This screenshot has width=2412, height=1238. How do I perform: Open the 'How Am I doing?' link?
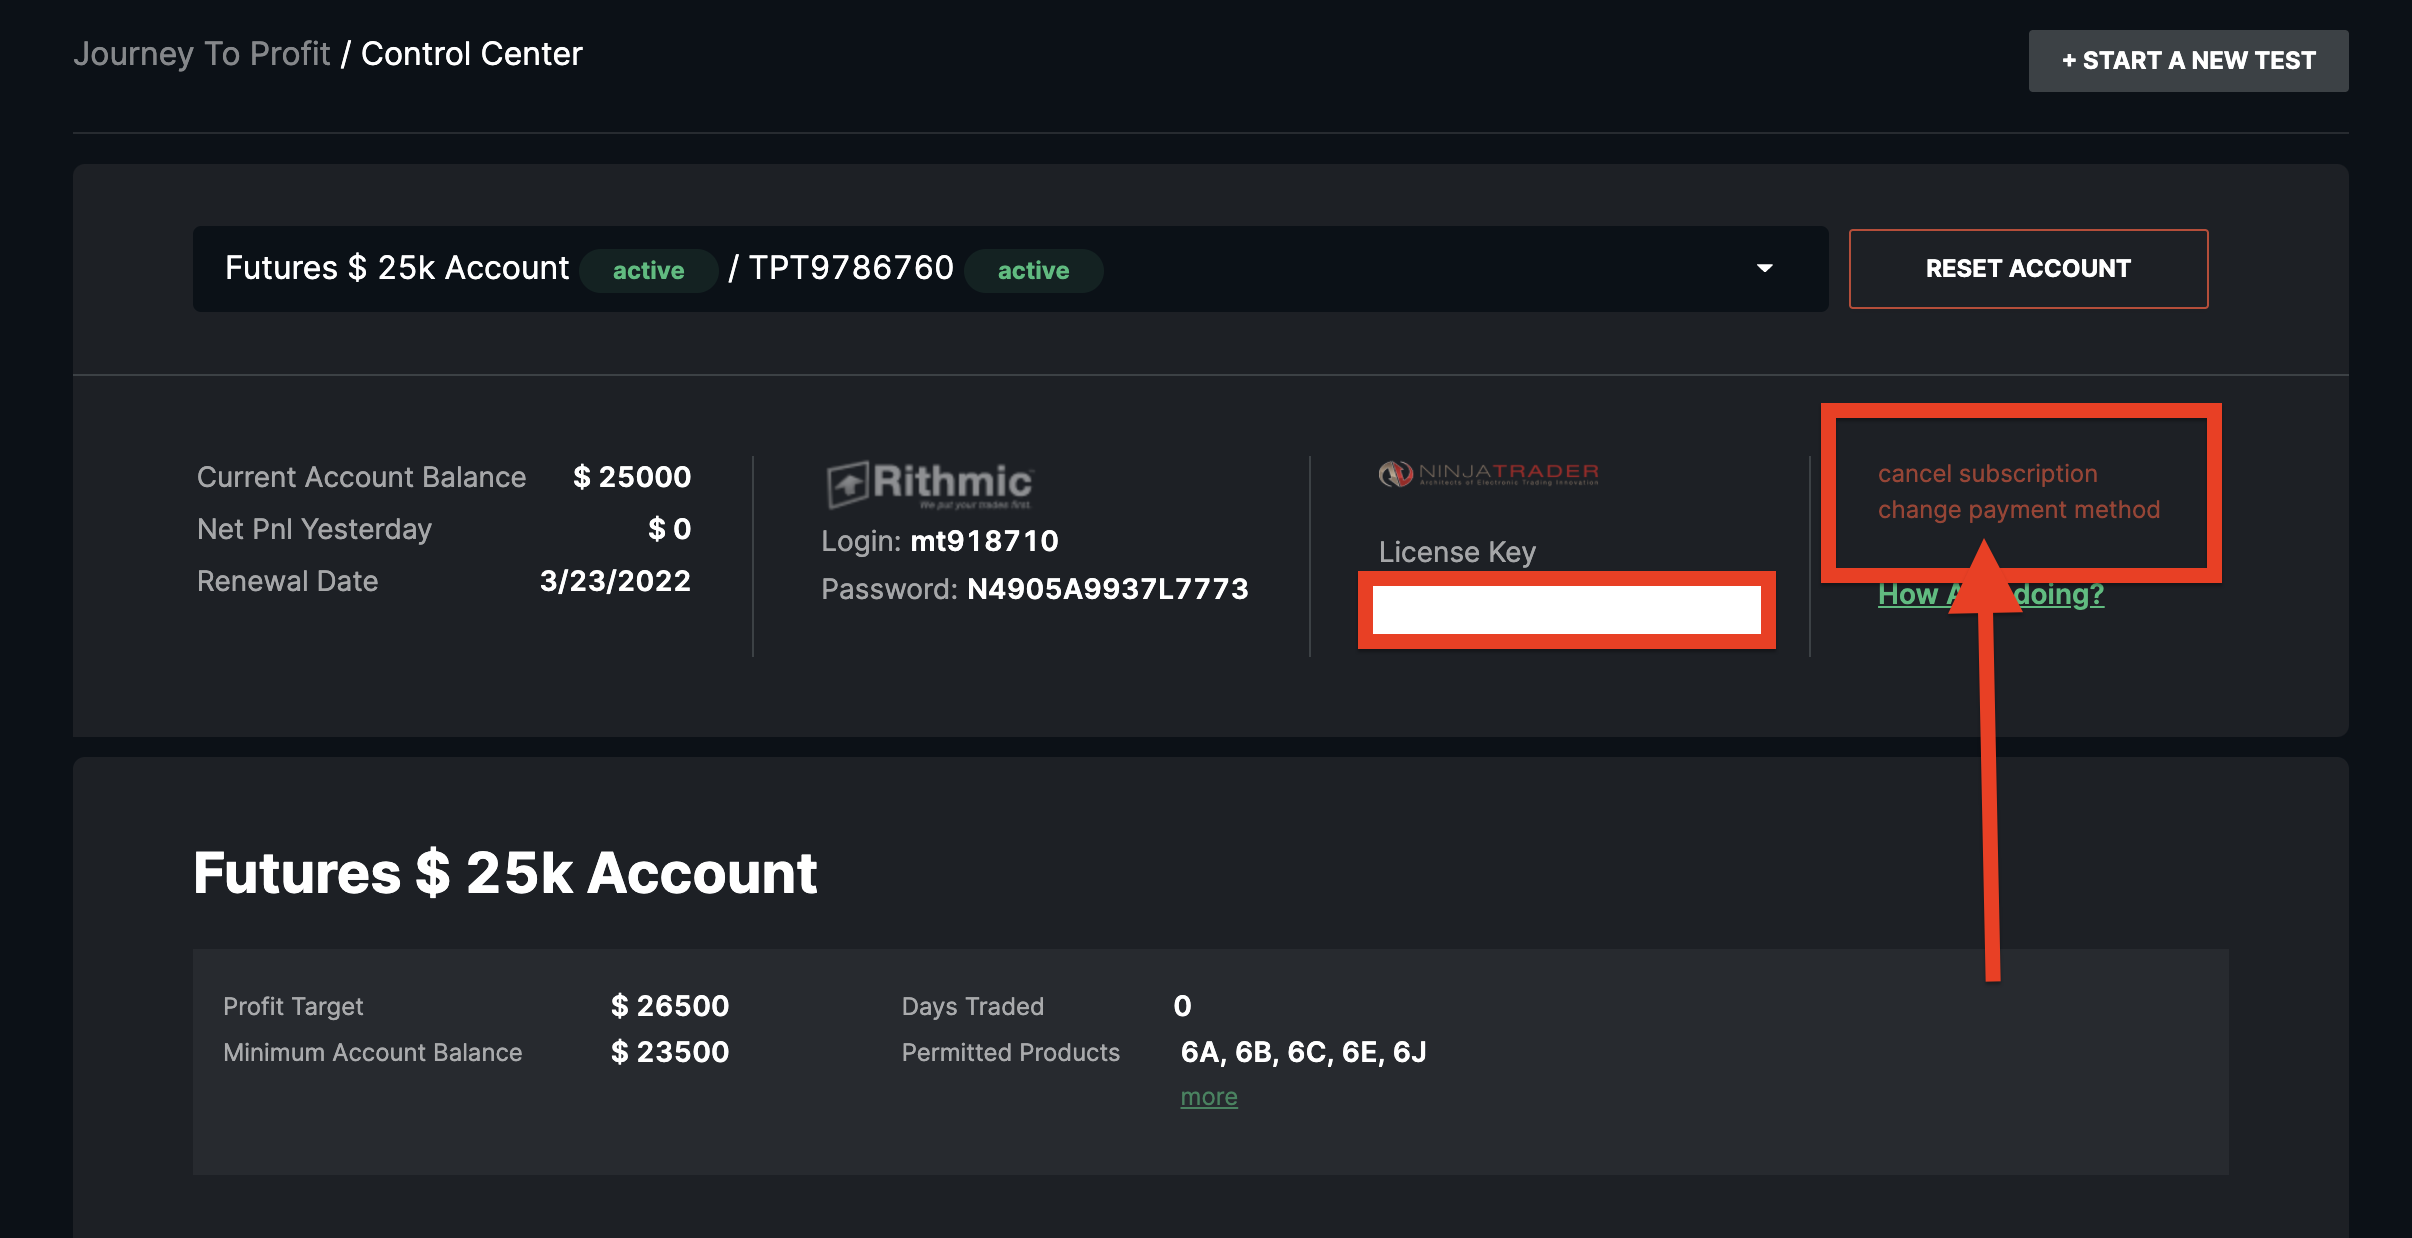point(1991,594)
